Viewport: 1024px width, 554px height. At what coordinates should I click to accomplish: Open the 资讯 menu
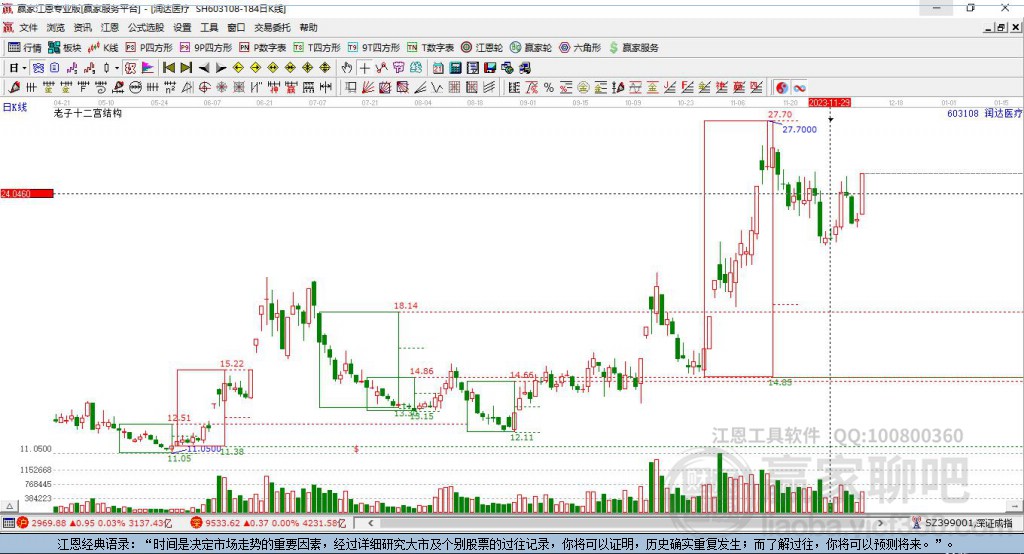click(x=82, y=27)
